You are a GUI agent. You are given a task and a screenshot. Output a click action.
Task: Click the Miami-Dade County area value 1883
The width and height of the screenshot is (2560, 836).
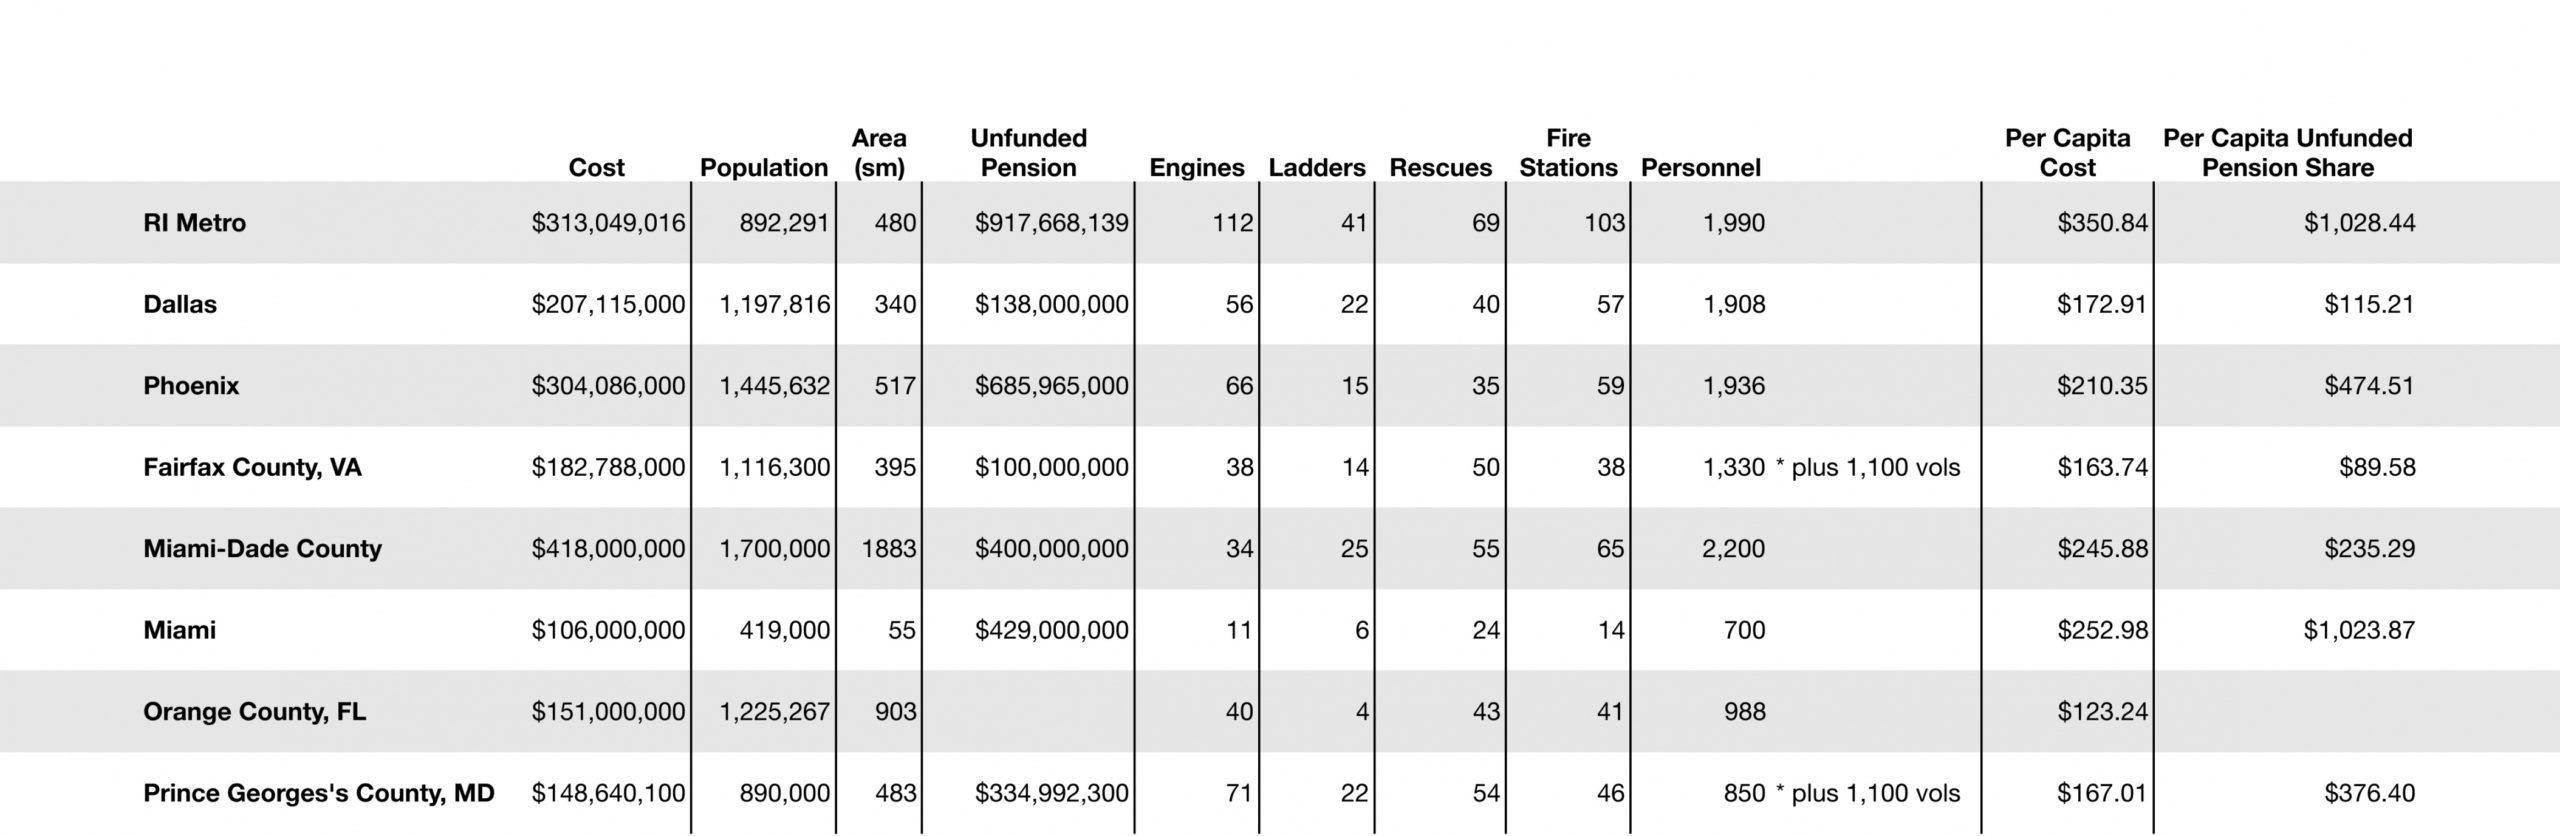pos(889,549)
